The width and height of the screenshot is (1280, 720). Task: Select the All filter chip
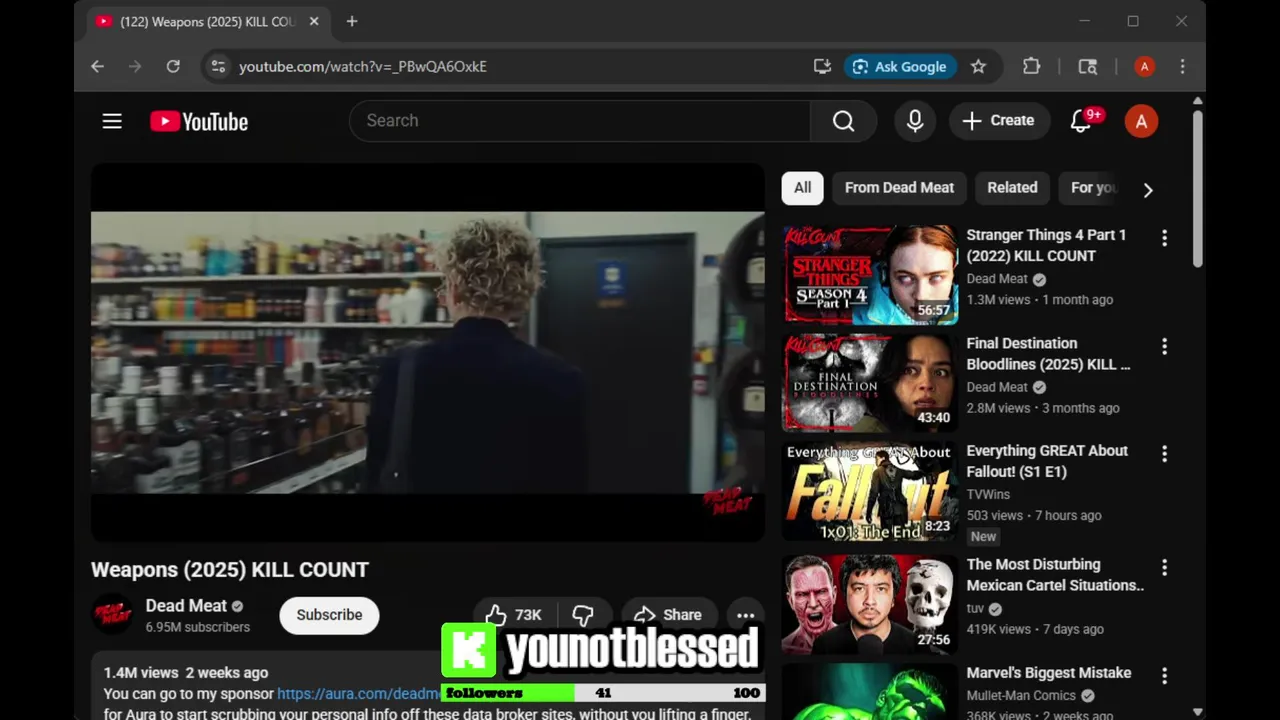pos(802,188)
